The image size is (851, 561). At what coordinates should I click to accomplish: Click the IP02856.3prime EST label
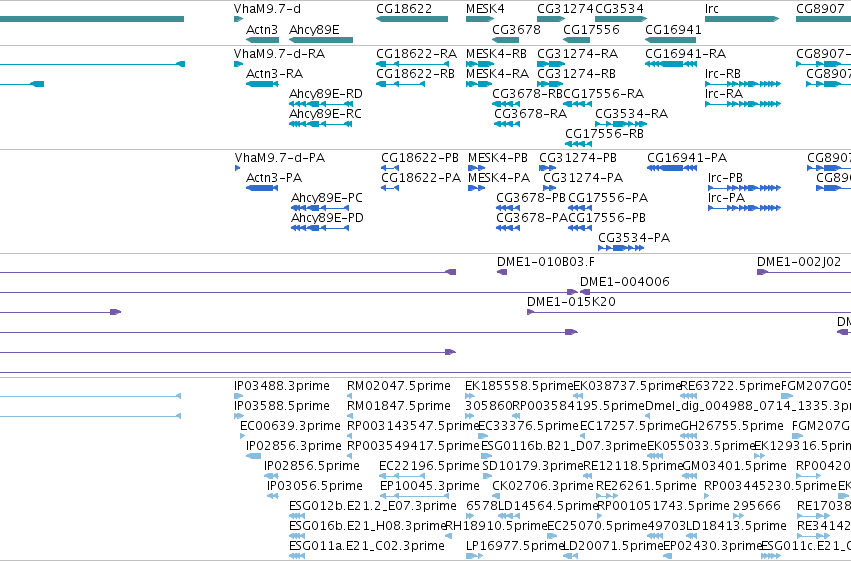(294, 446)
